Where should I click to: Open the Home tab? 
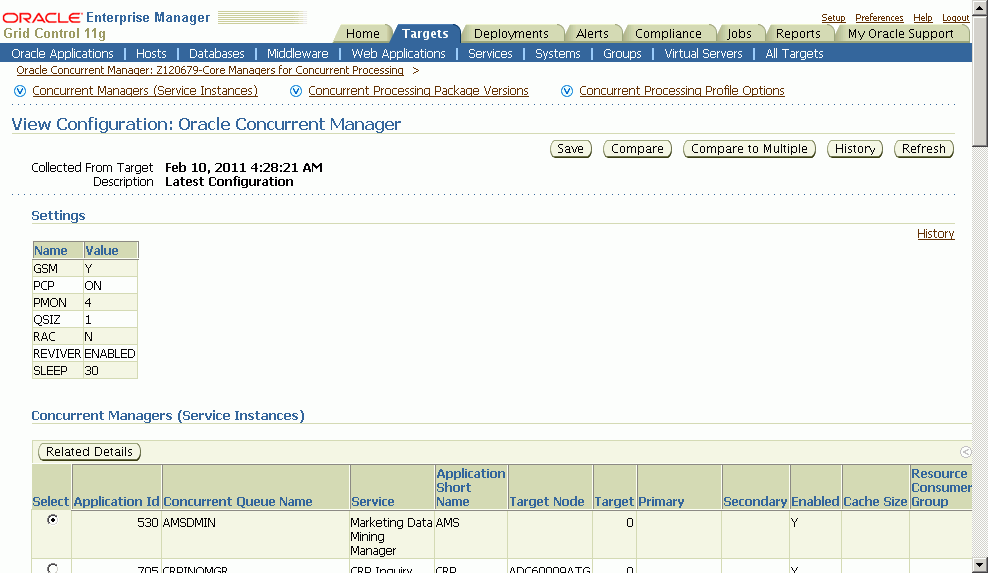tap(362, 33)
